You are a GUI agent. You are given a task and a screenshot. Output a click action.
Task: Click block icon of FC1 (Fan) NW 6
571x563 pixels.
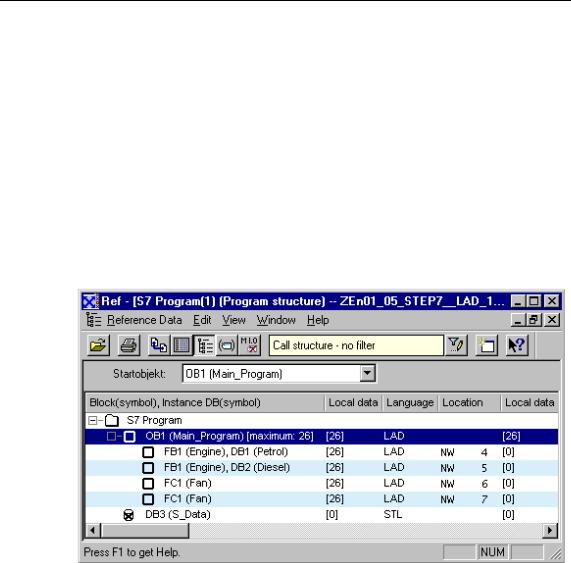(x=148, y=484)
